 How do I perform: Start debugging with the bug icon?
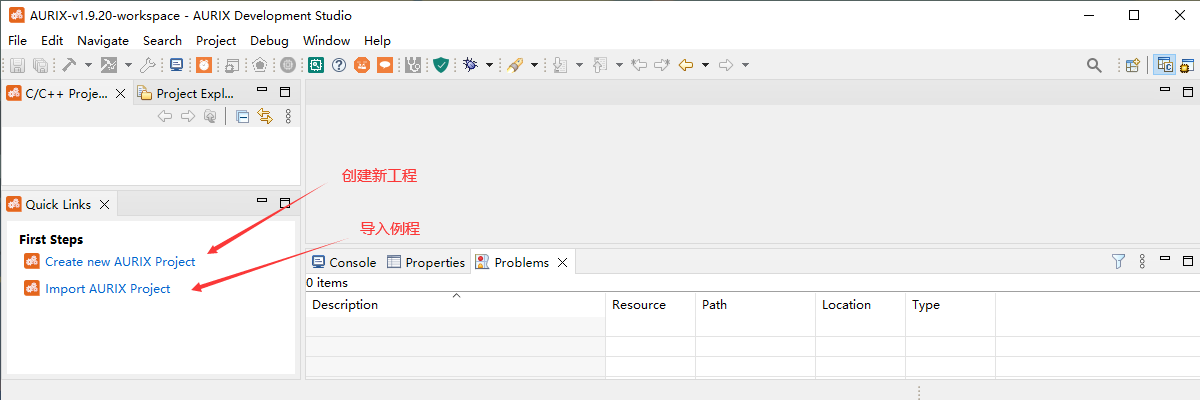coord(470,65)
